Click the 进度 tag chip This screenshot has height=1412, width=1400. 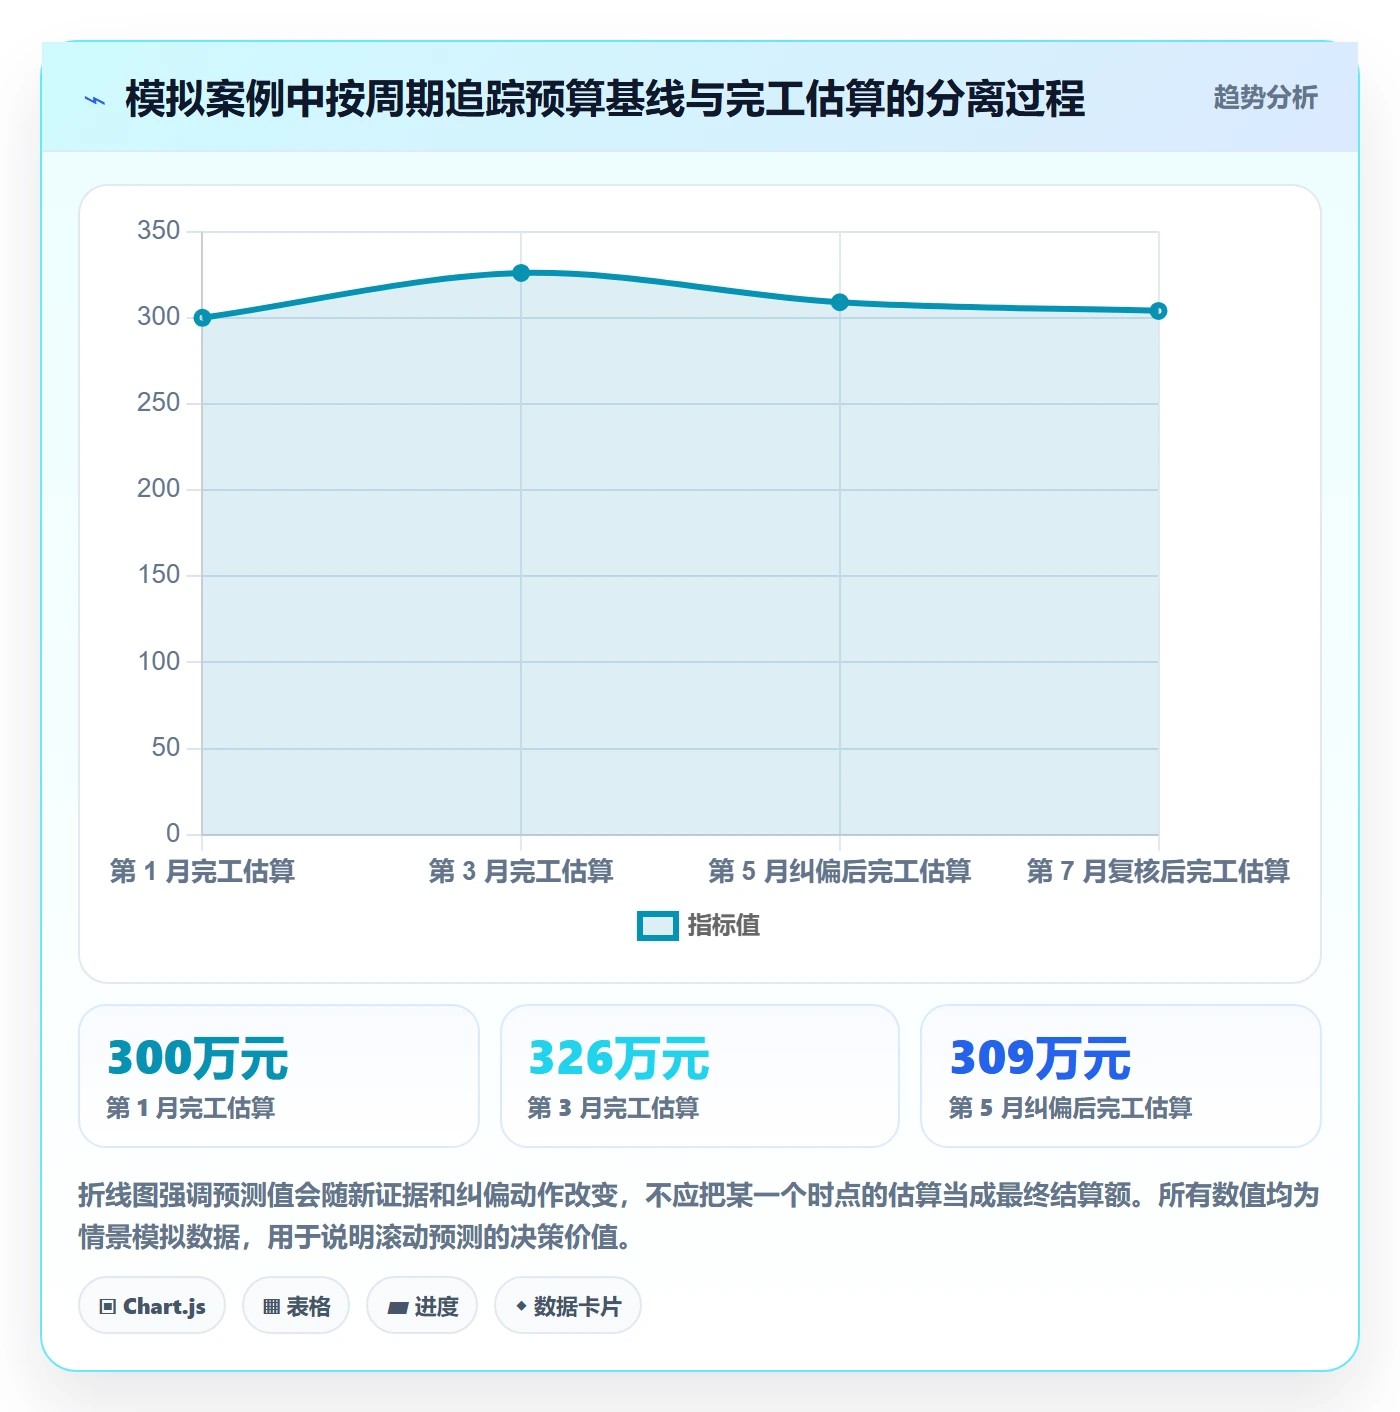click(422, 1306)
